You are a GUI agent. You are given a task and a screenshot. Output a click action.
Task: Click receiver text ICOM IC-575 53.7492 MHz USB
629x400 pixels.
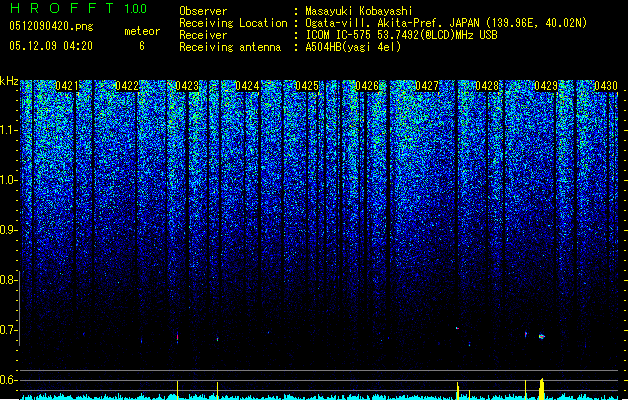(401, 35)
